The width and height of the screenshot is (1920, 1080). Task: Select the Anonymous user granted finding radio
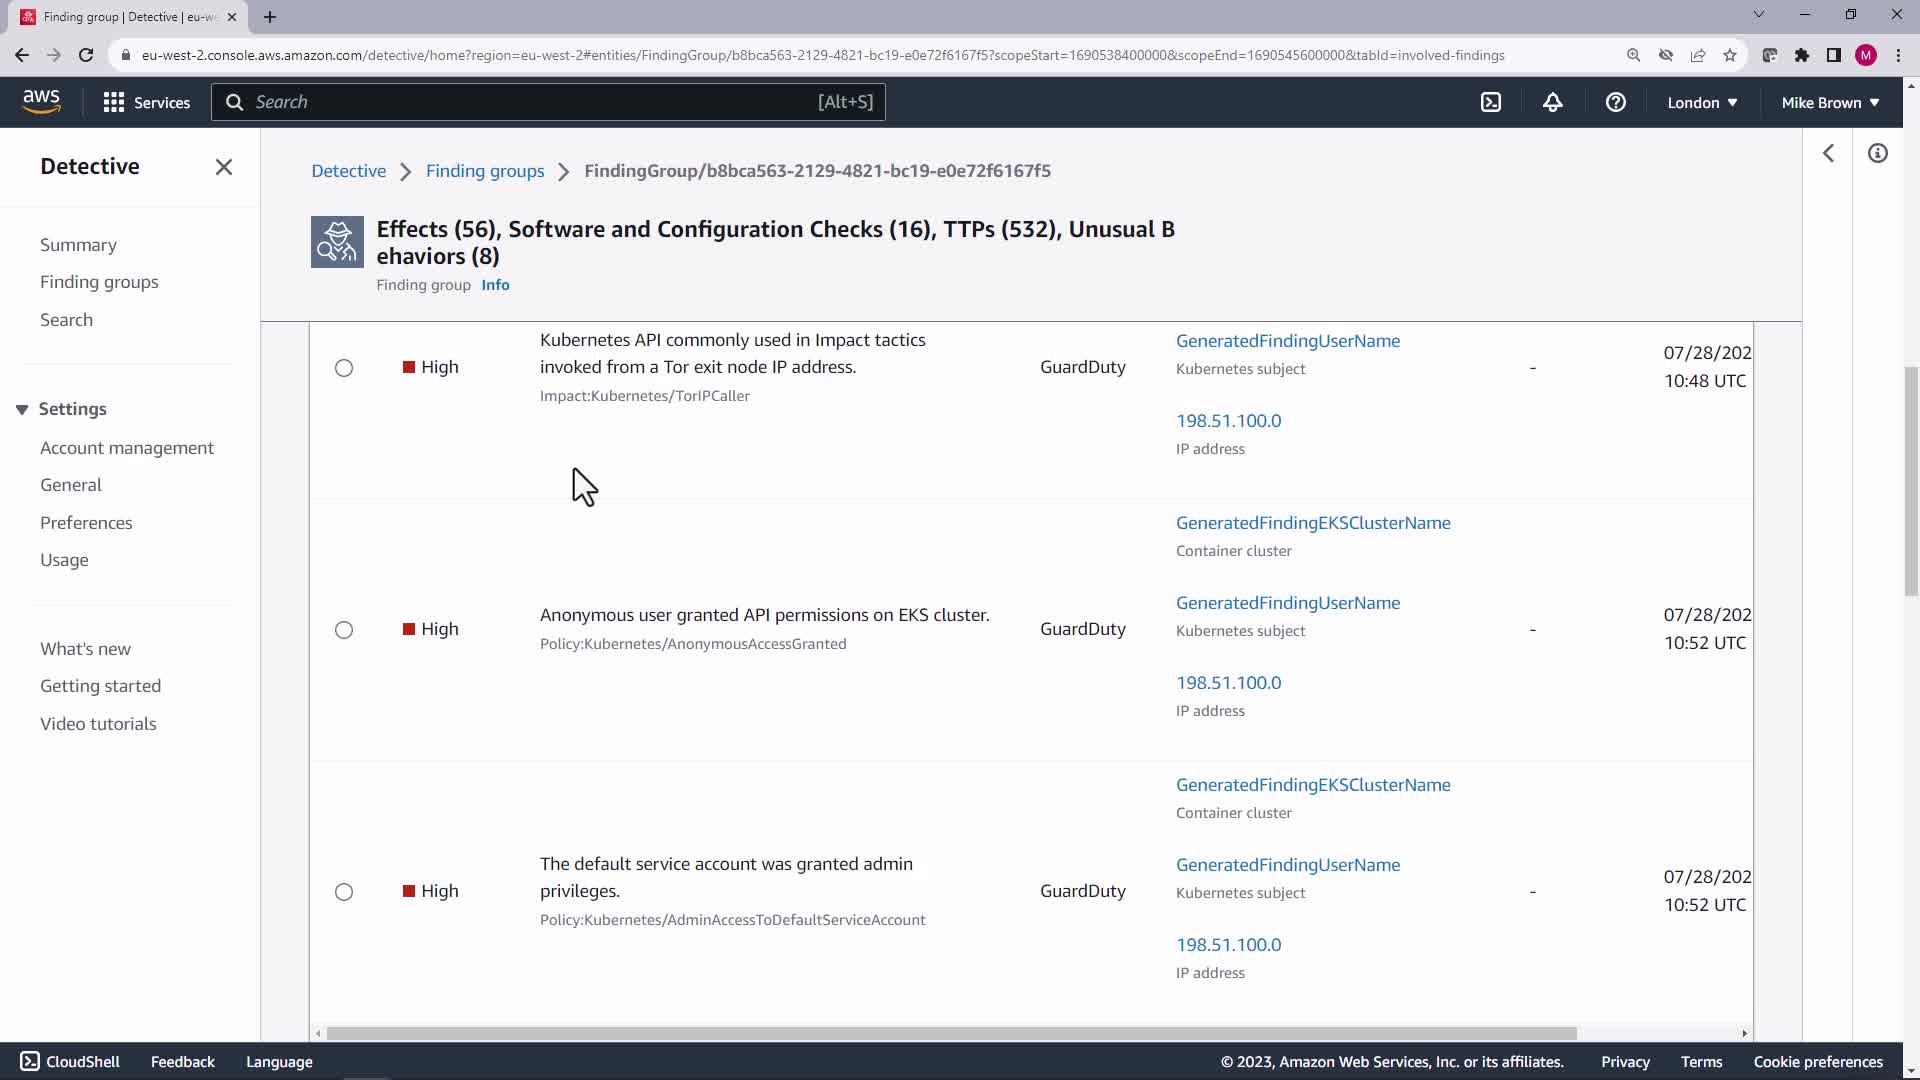tap(344, 630)
